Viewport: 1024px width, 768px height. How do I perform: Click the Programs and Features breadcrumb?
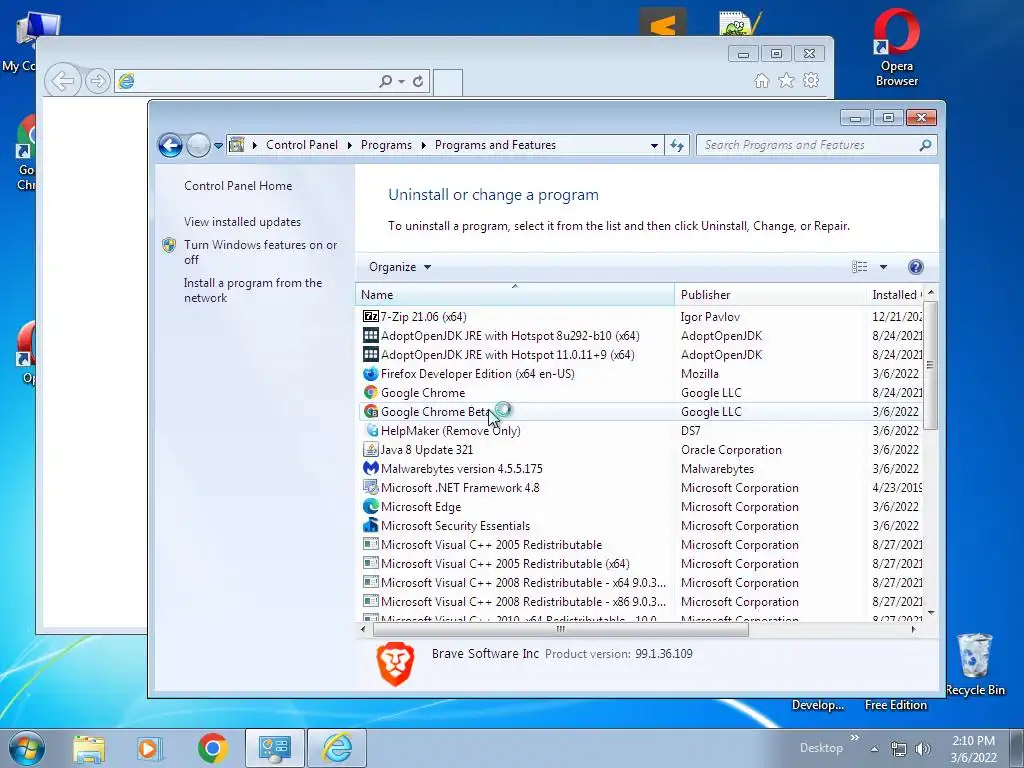[495, 145]
